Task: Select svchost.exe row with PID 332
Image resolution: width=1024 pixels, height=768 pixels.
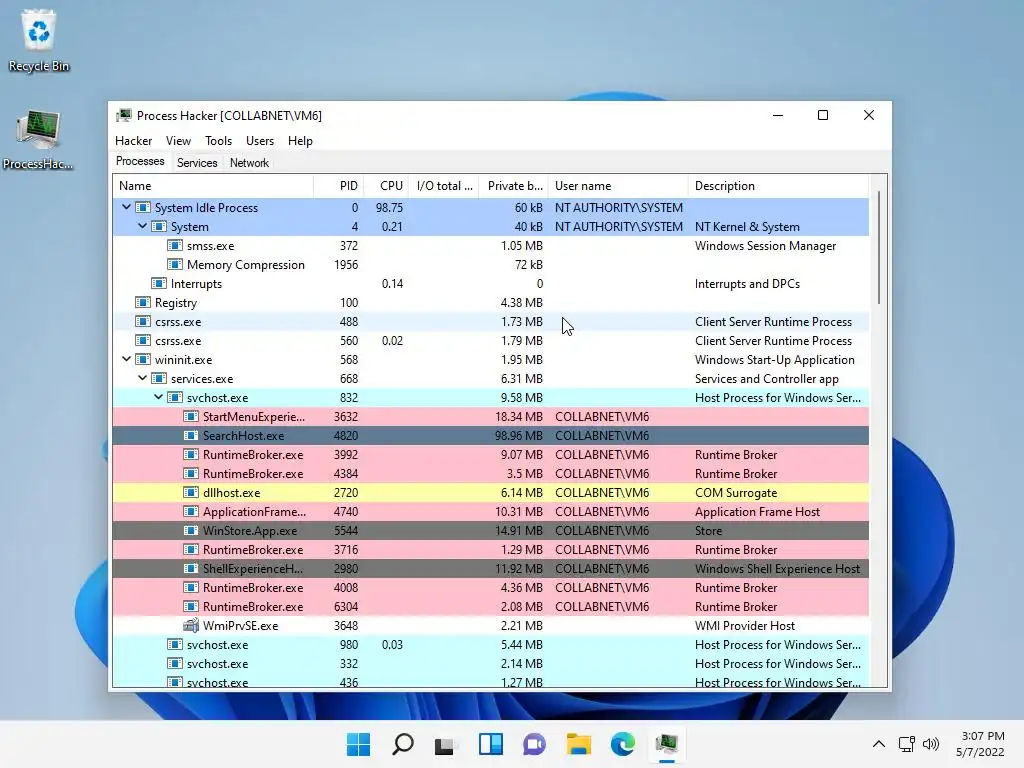Action: tap(490, 663)
